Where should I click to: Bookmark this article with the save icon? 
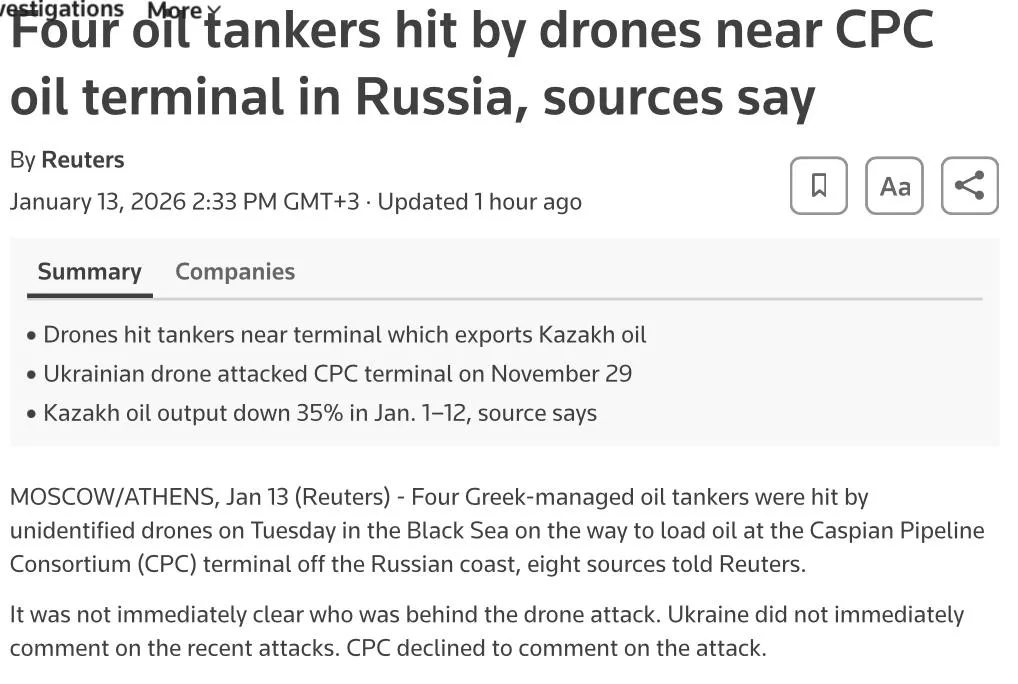pos(818,186)
